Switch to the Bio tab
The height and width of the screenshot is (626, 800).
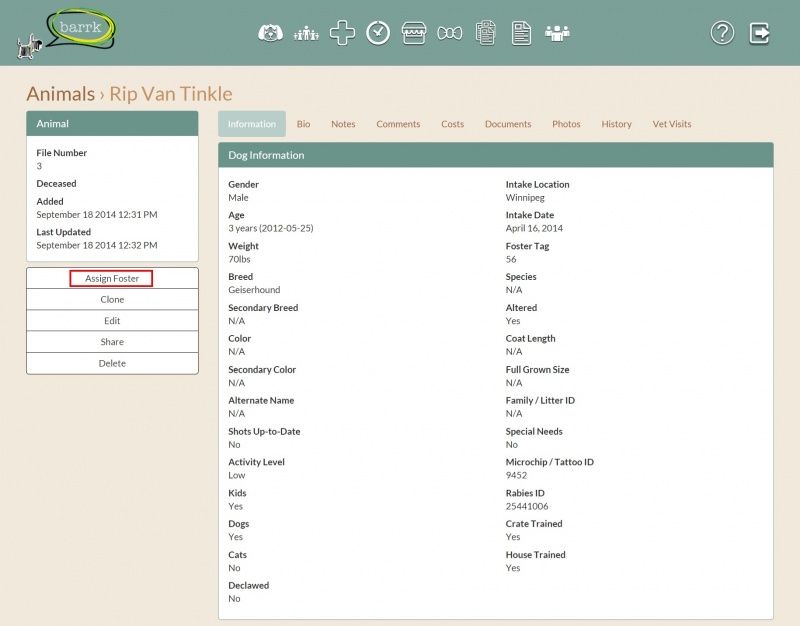[304, 124]
